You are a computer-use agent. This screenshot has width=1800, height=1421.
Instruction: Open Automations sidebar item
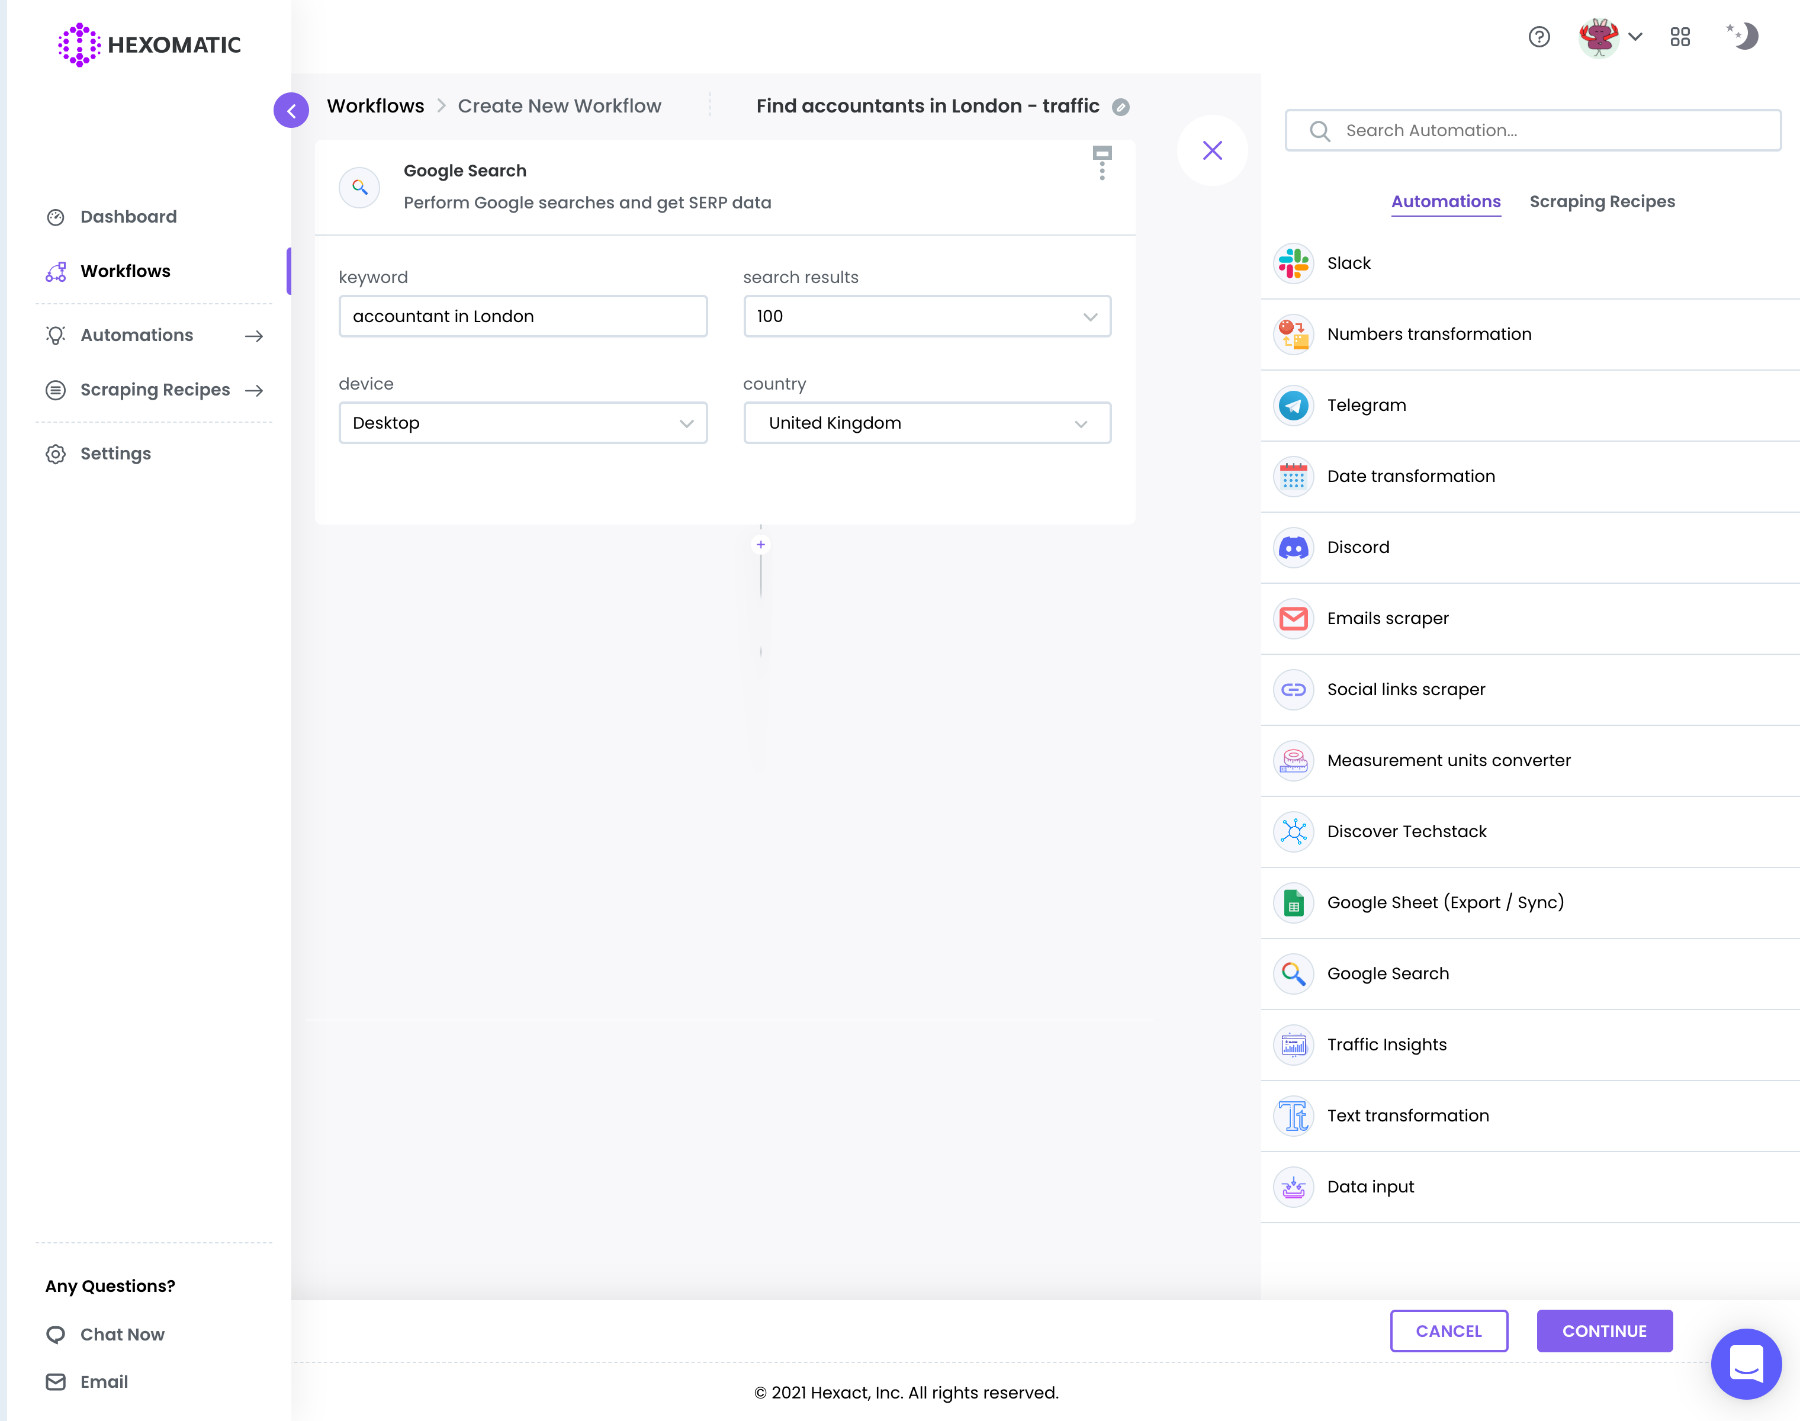[x=137, y=335]
